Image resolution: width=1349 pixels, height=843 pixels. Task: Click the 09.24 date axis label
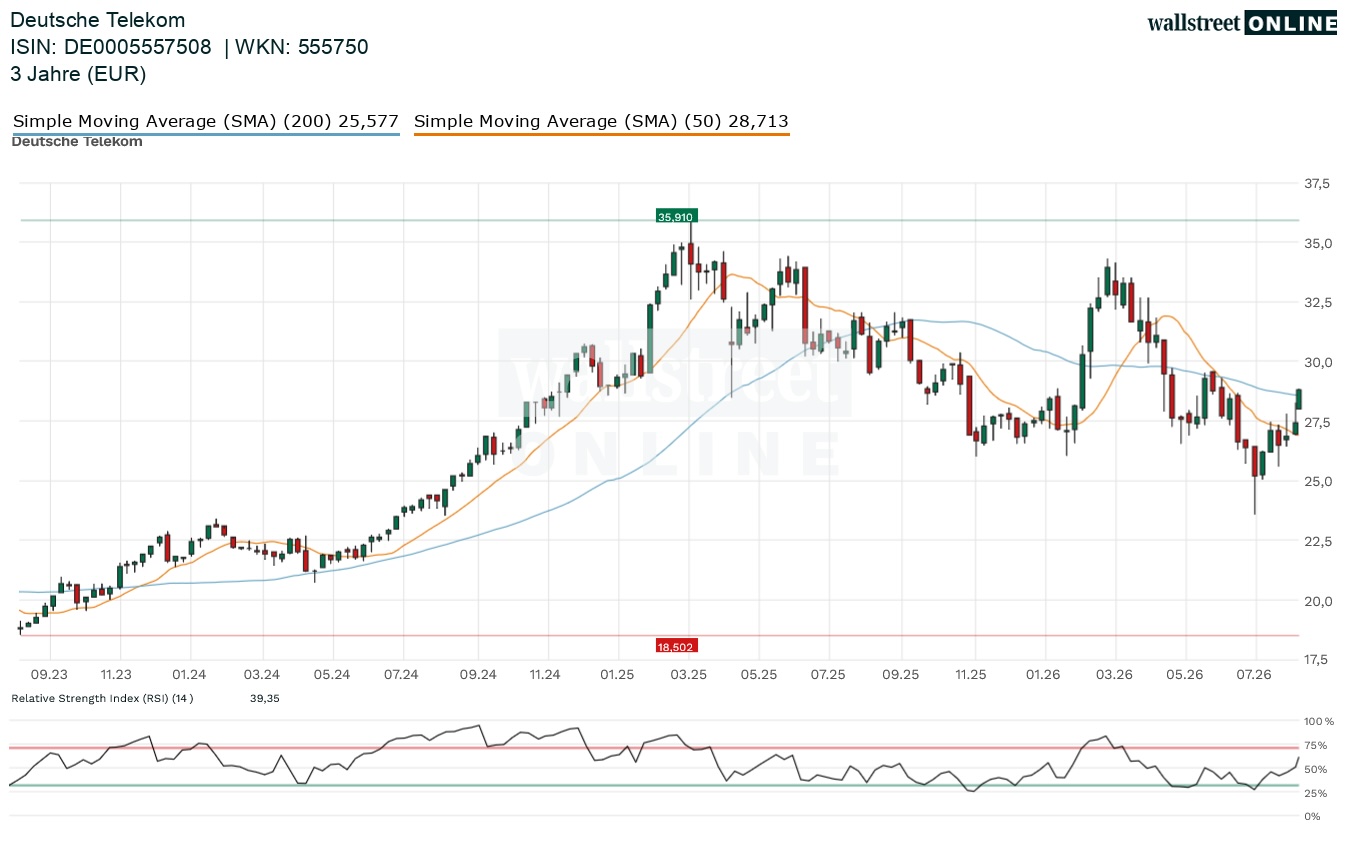(478, 675)
